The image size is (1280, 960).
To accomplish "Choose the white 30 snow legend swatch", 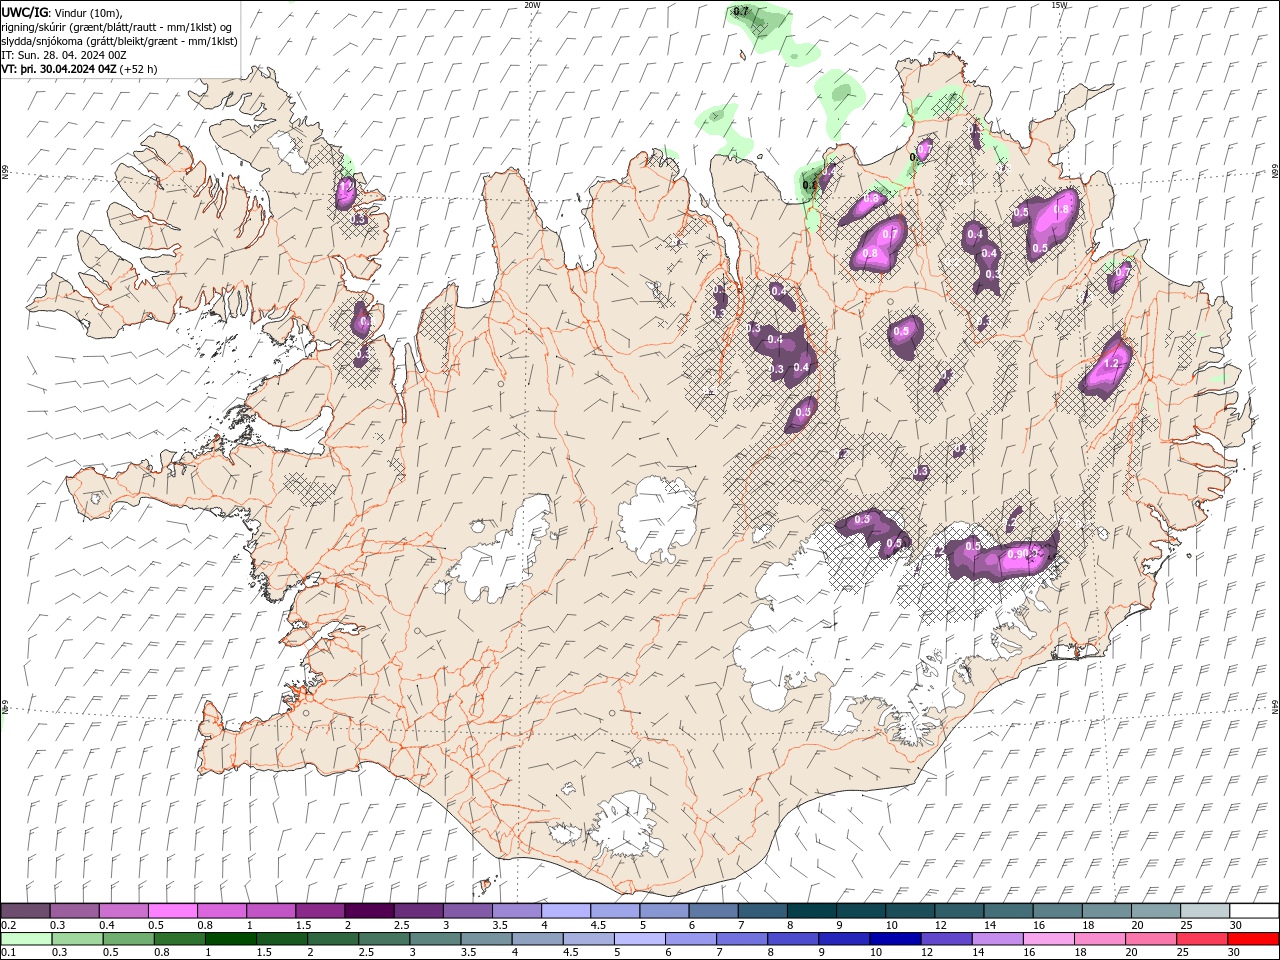I will [1254, 910].
